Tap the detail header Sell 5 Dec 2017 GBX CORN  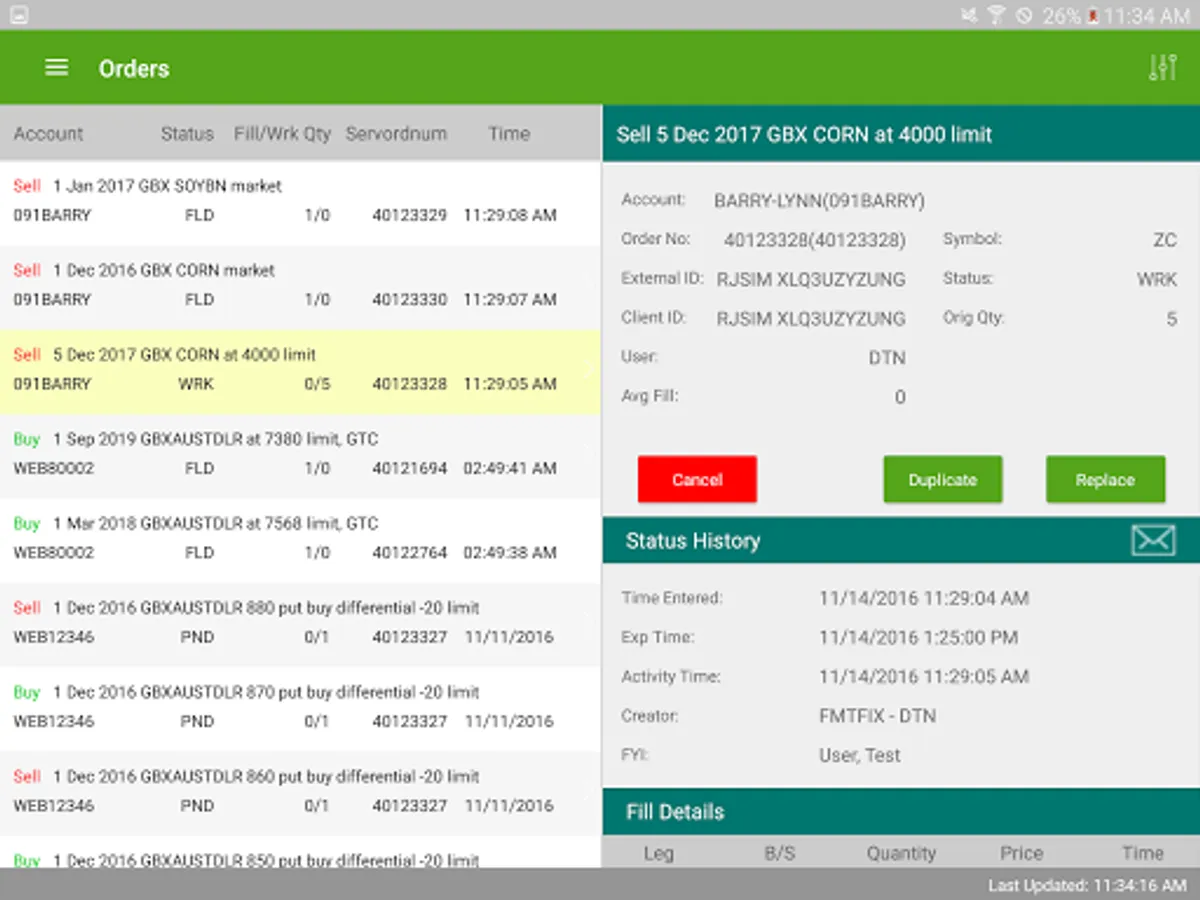pyautogui.click(x=804, y=134)
